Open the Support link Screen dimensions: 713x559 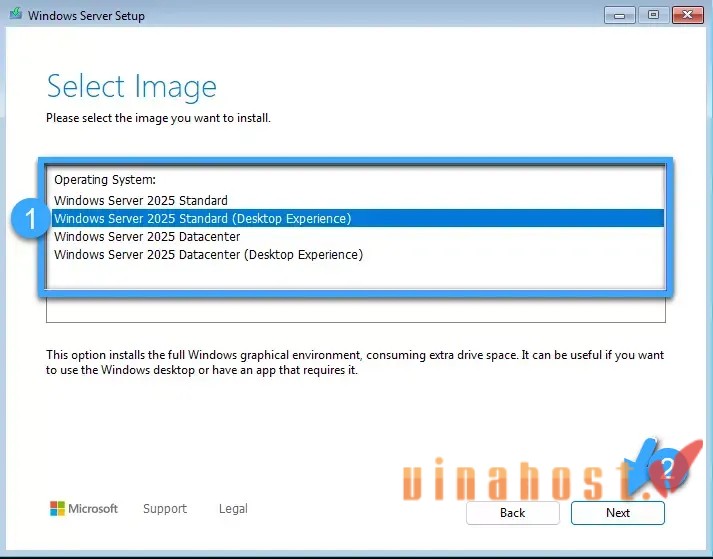(x=165, y=509)
